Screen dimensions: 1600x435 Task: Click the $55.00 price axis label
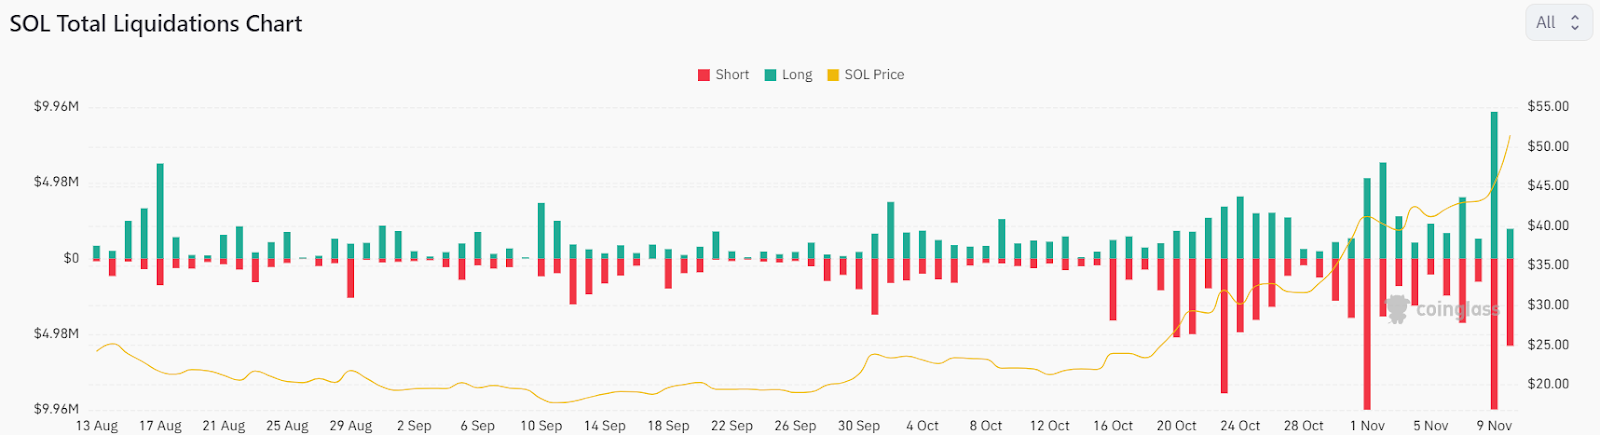pos(1548,107)
